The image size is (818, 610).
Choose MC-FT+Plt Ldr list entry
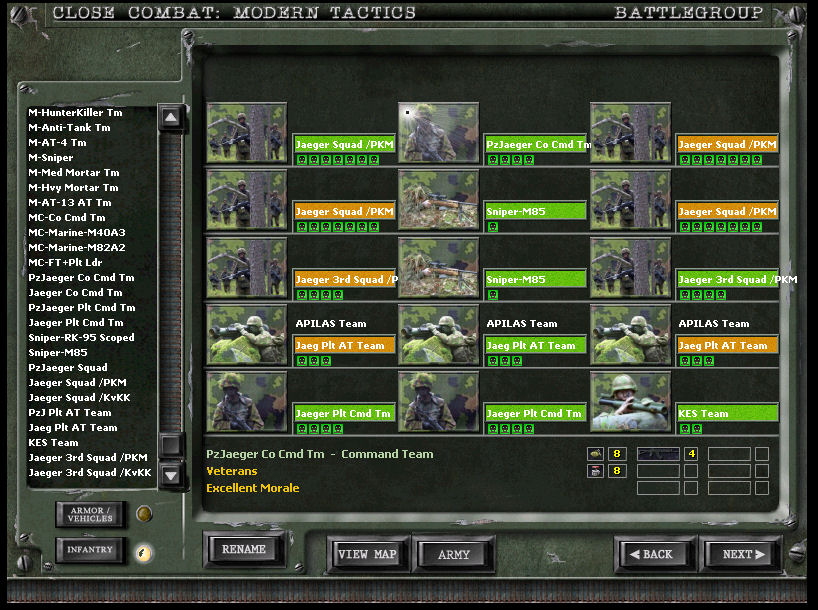coord(65,263)
